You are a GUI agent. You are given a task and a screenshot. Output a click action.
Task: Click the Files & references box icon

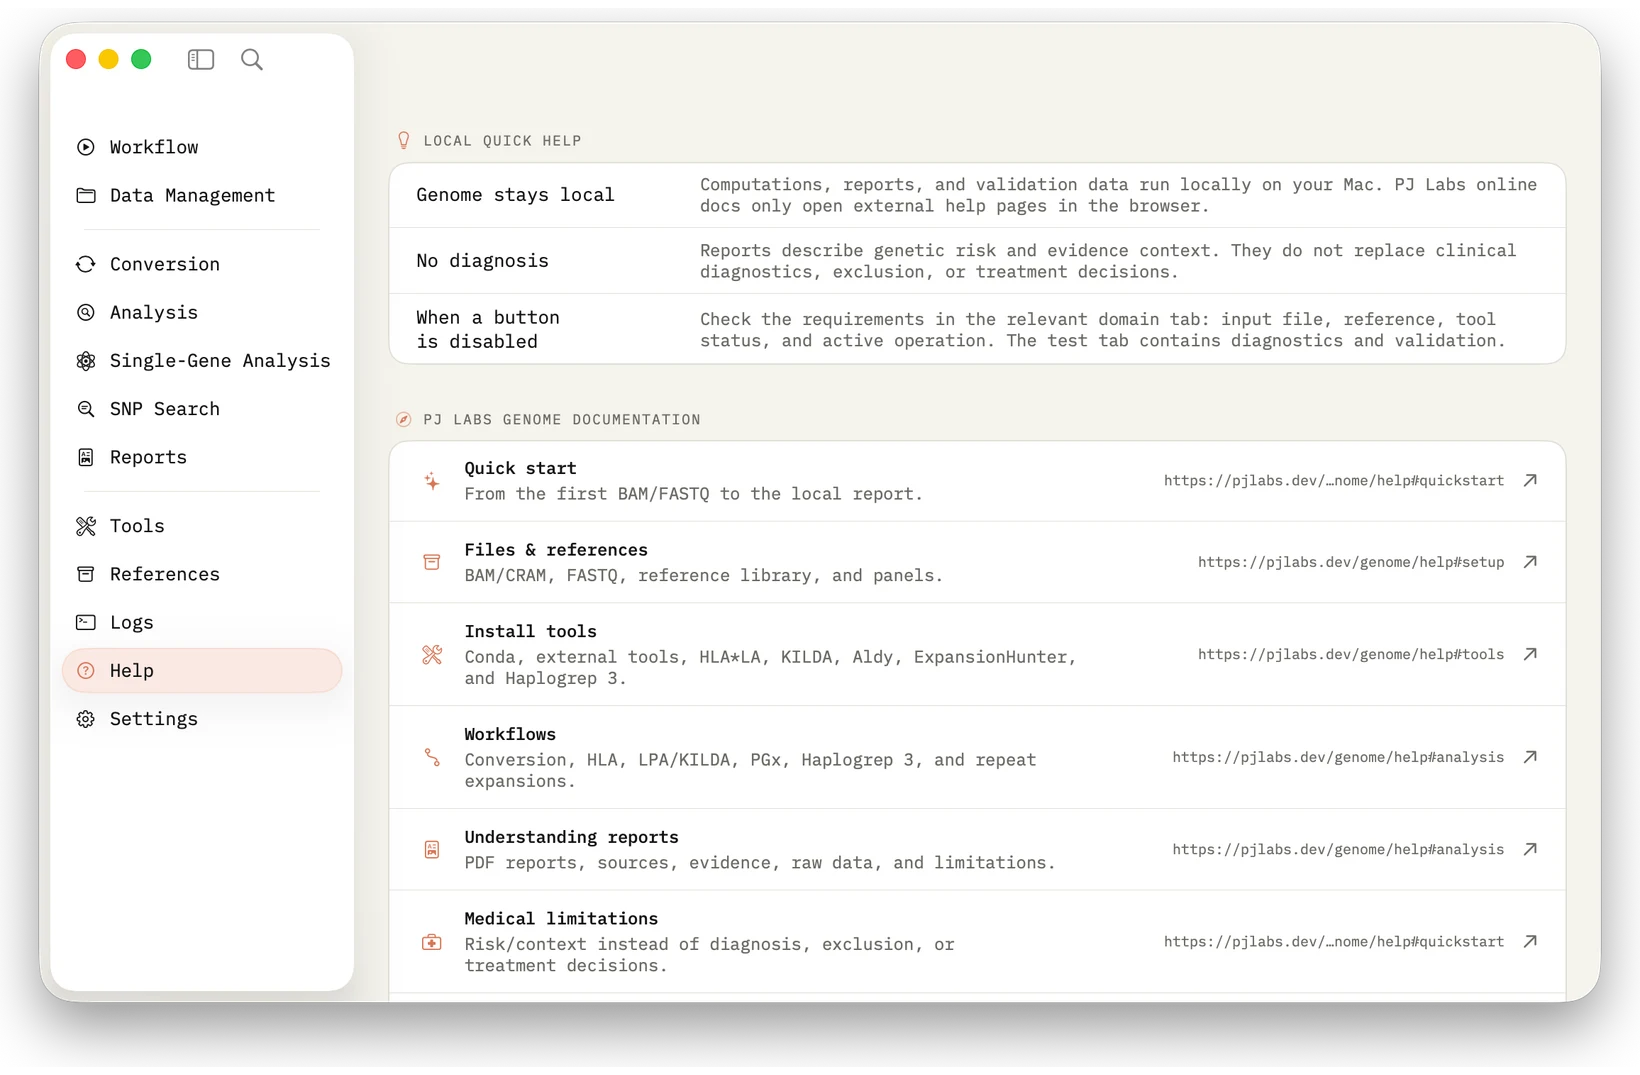432,562
